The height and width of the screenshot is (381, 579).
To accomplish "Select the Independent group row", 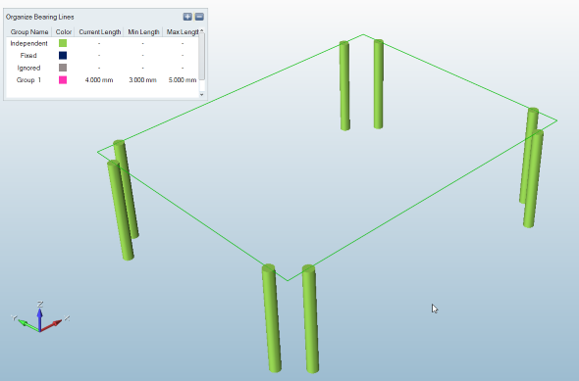I will [x=102, y=43].
